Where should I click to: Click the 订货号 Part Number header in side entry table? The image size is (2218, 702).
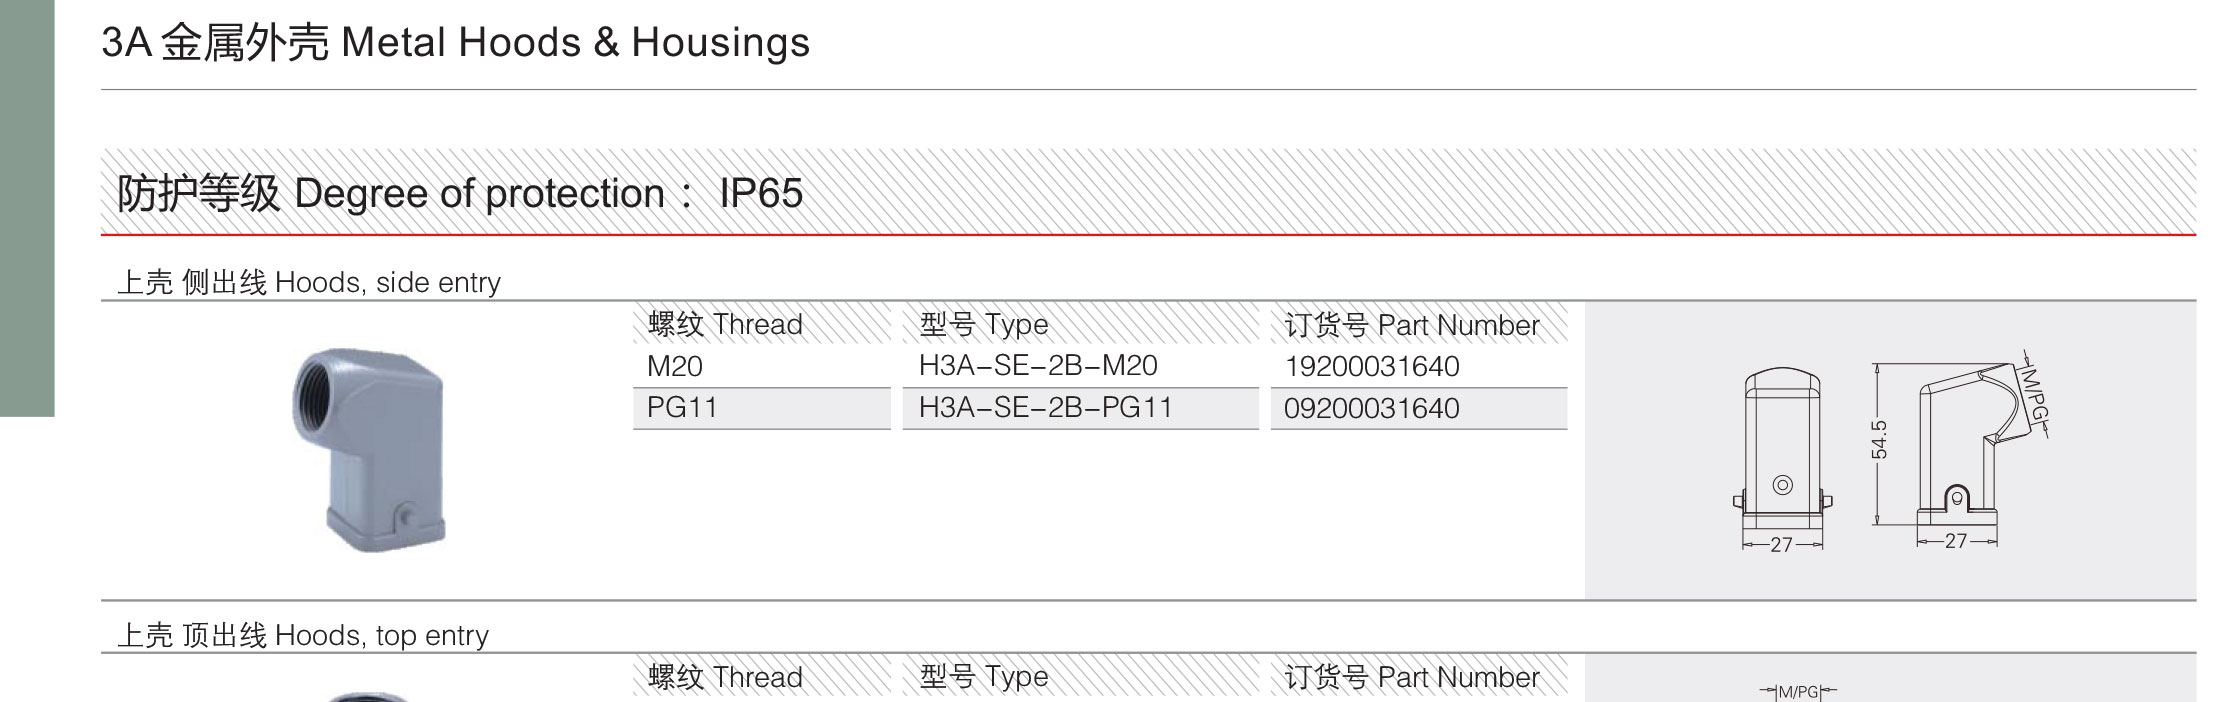pos(1411,326)
